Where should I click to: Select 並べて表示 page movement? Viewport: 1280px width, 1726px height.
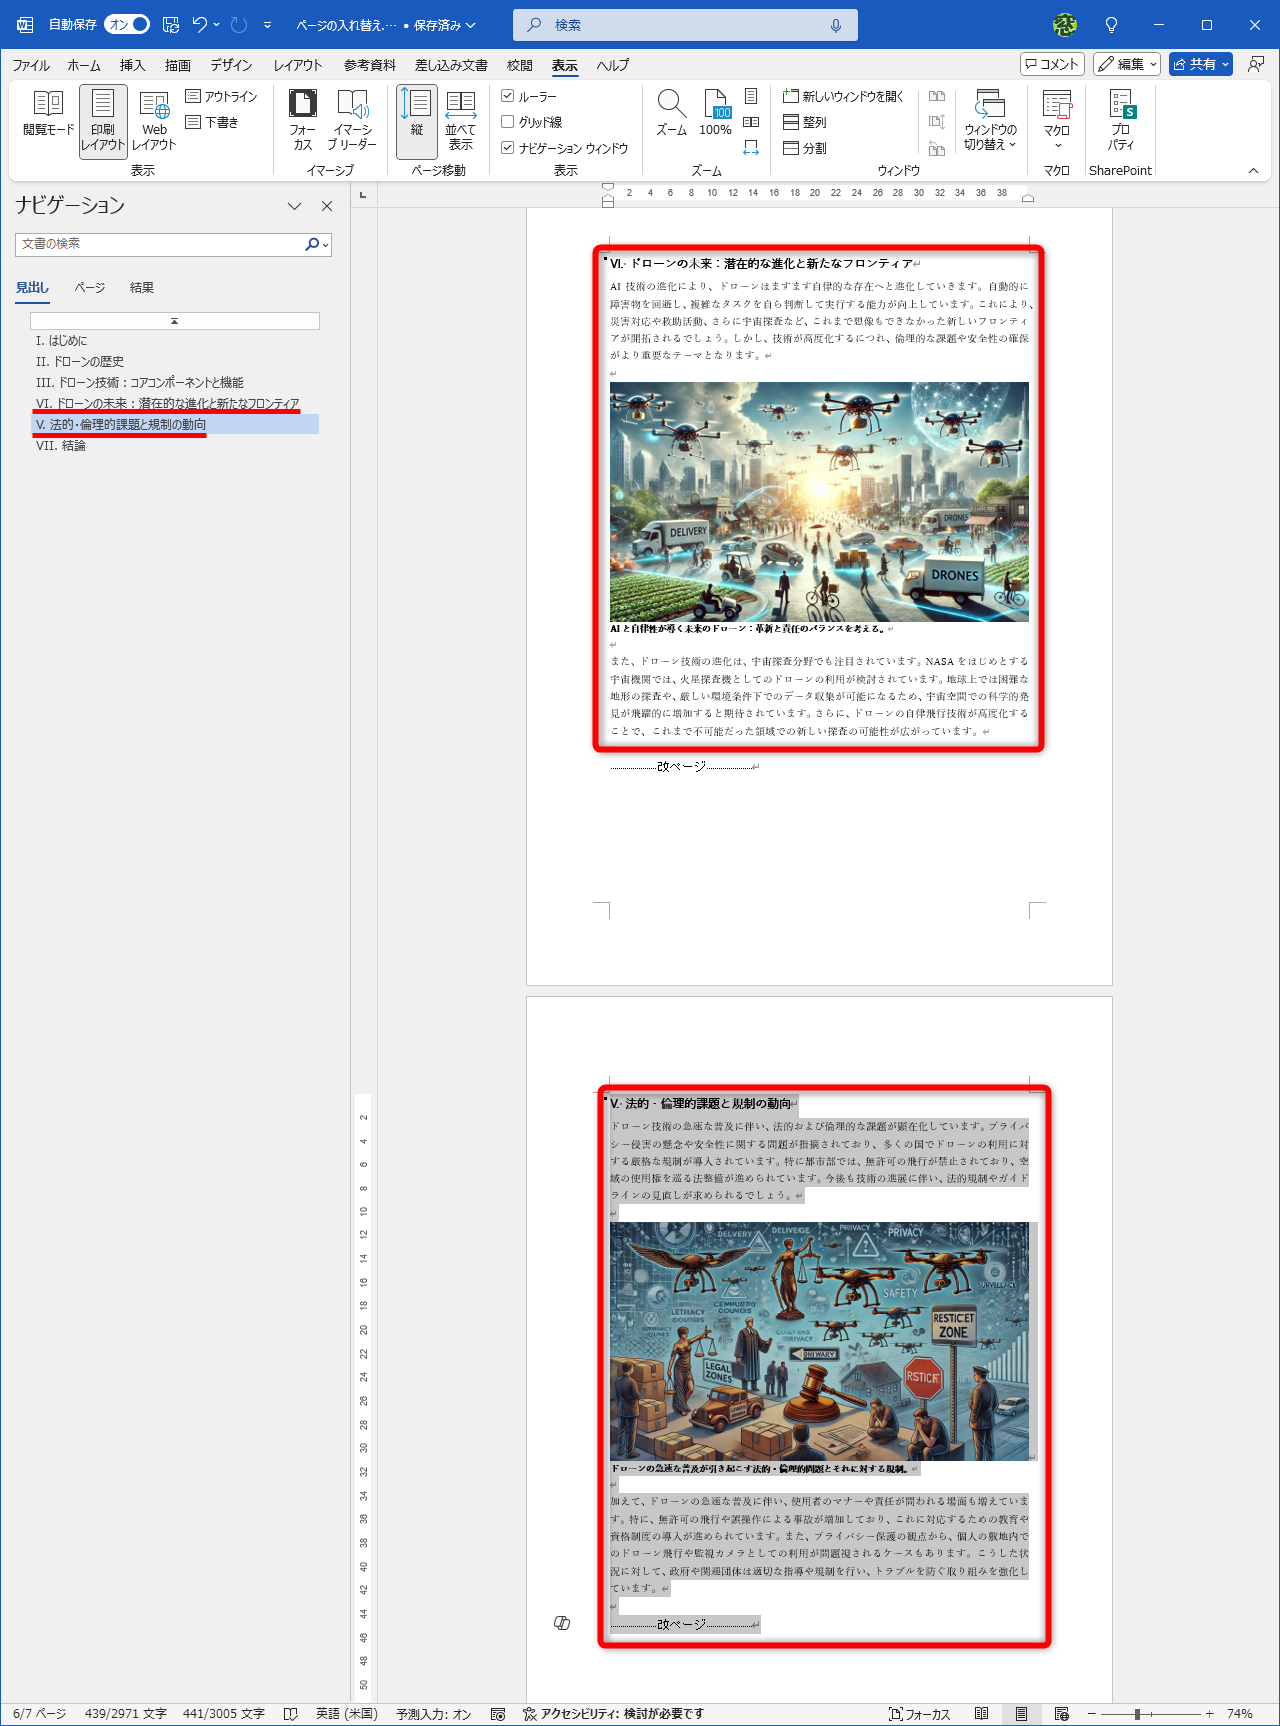coord(461,121)
